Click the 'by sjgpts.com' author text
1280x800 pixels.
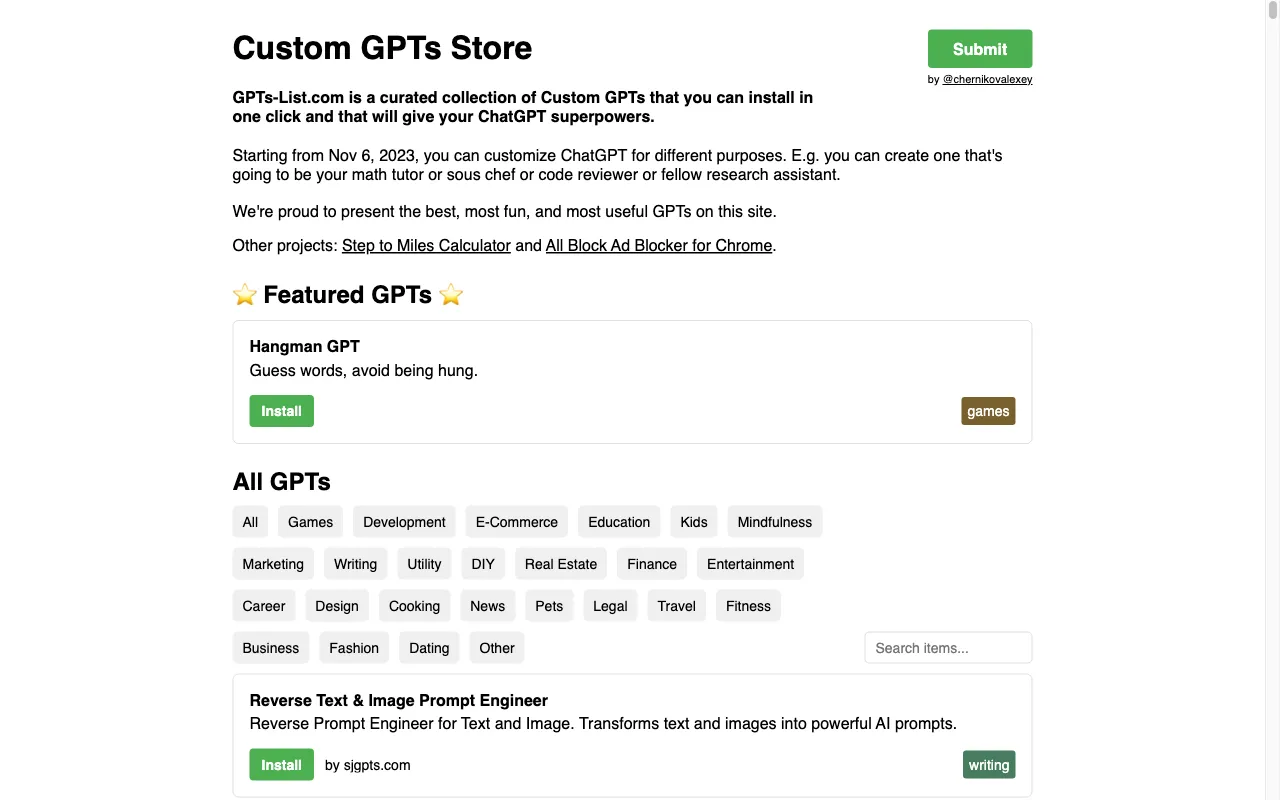[368, 765]
